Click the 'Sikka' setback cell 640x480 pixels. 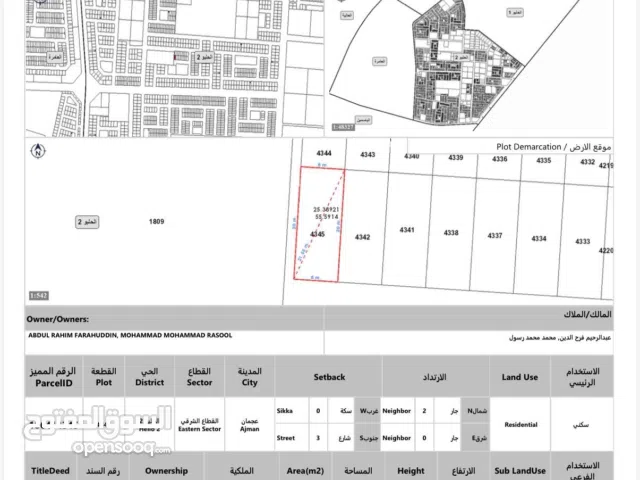coord(284,411)
